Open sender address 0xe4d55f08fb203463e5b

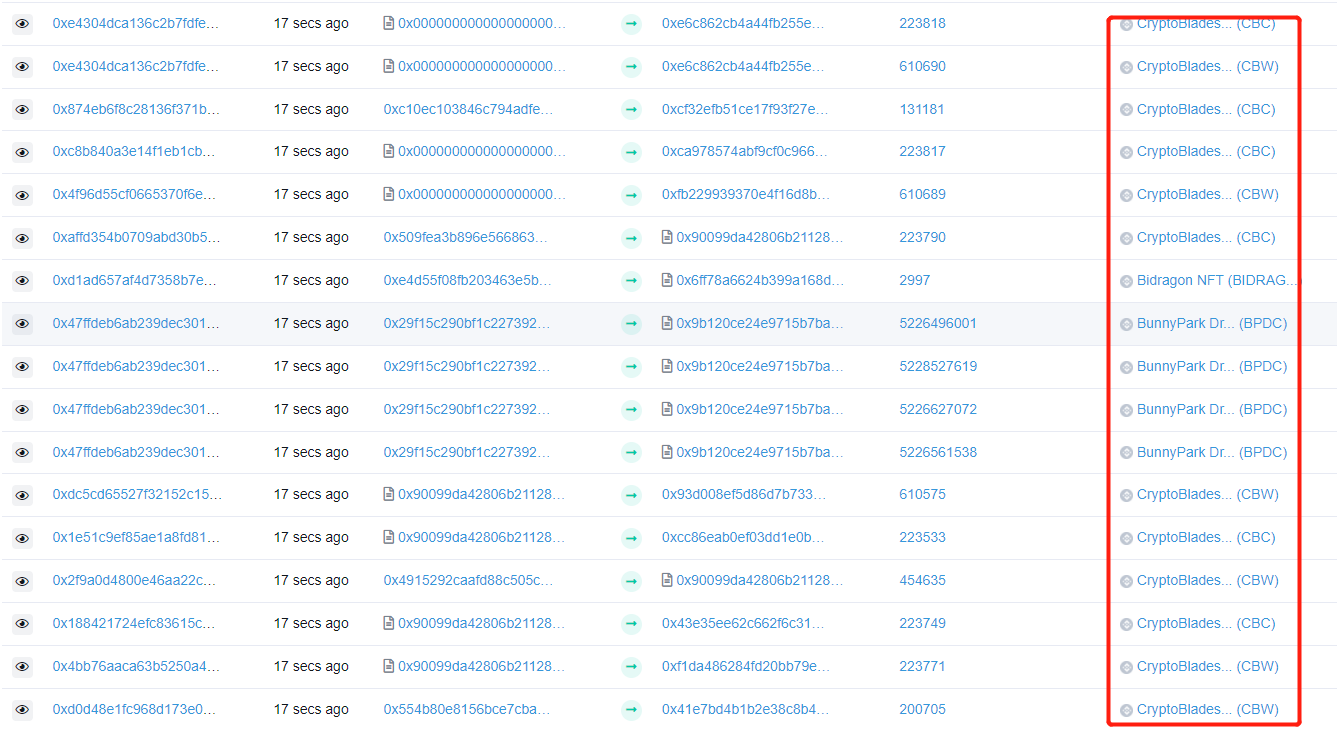(x=468, y=281)
